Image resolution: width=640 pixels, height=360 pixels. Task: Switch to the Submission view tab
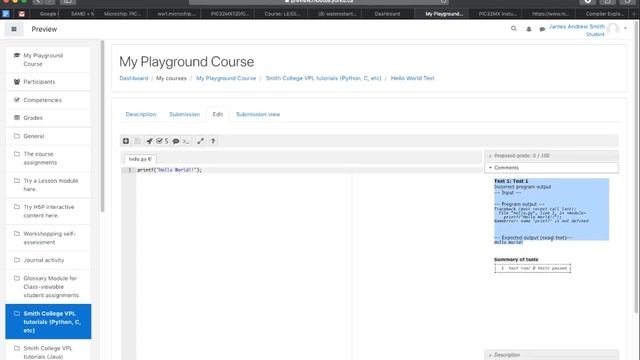pos(258,114)
